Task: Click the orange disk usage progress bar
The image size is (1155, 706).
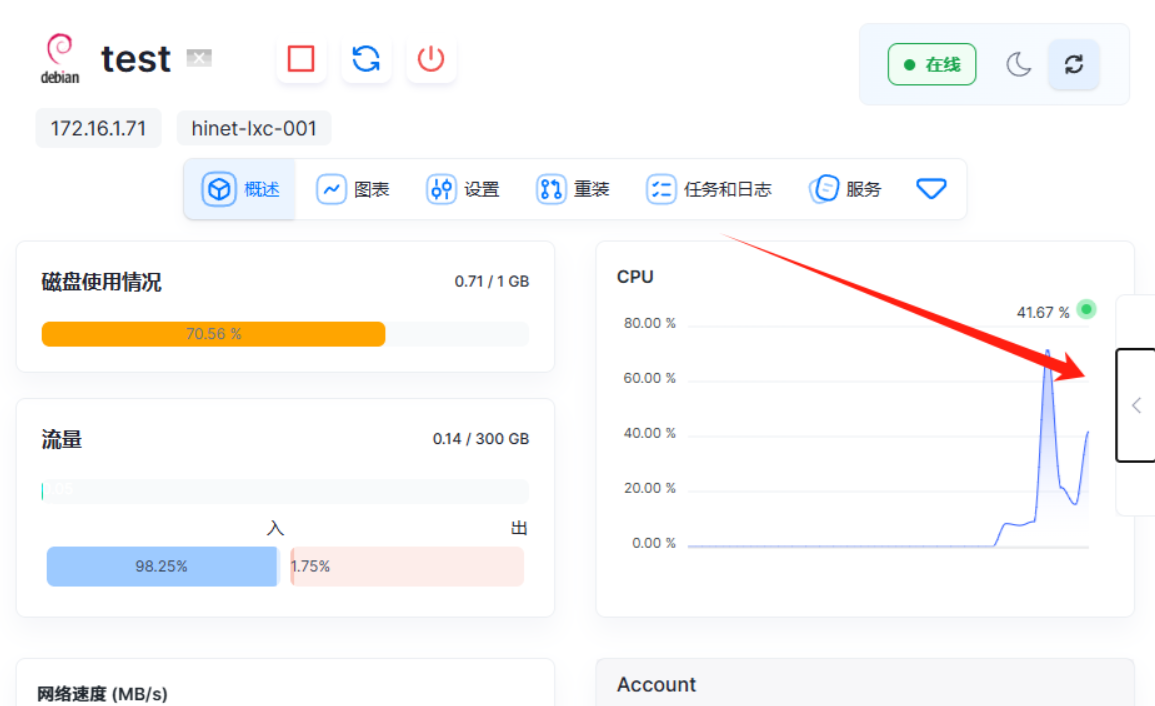Action: pos(213,334)
